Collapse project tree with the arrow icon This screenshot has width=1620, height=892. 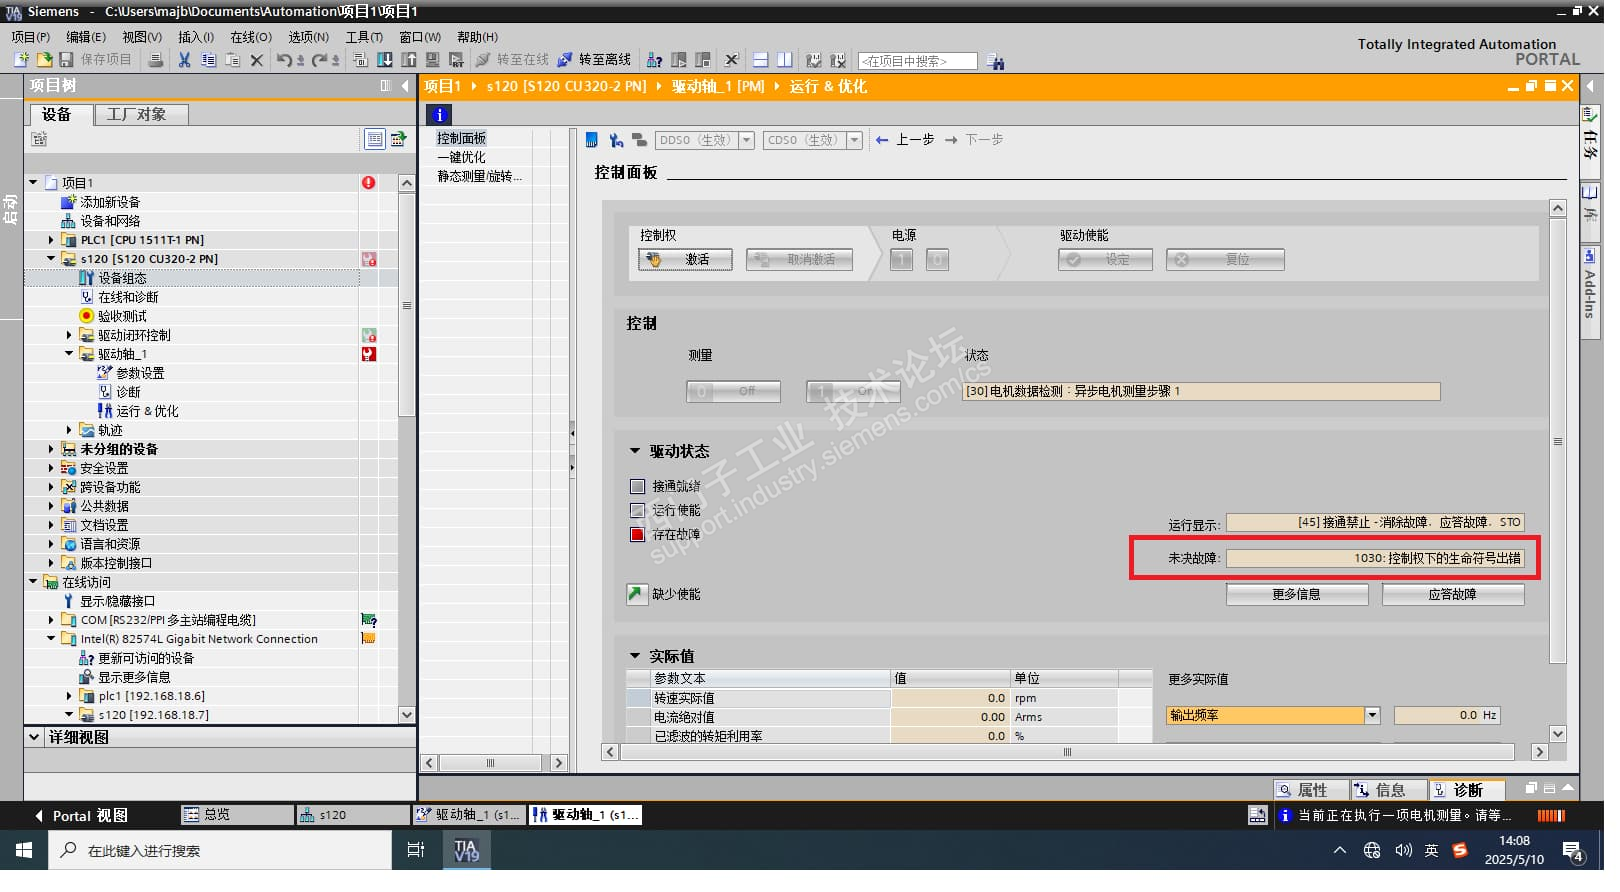point(405,86)
